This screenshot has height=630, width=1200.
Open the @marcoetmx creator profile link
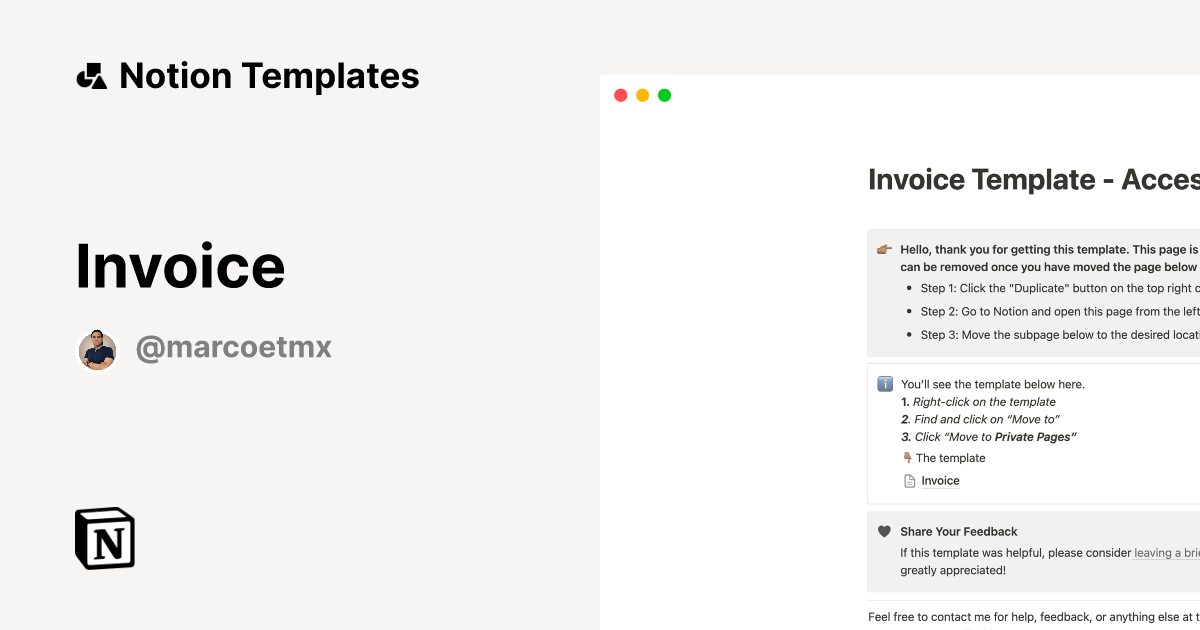pos(233,348)
